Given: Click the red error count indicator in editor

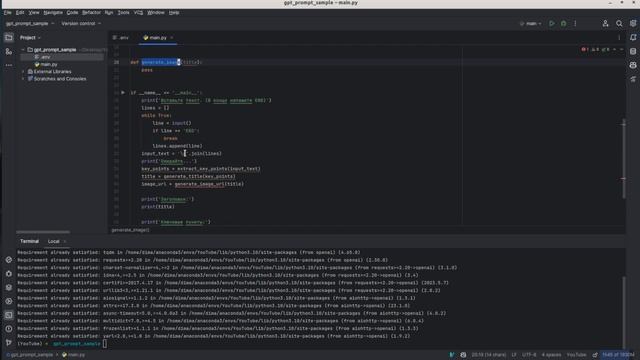Looking at the screenshot, I should coord(584,49).
